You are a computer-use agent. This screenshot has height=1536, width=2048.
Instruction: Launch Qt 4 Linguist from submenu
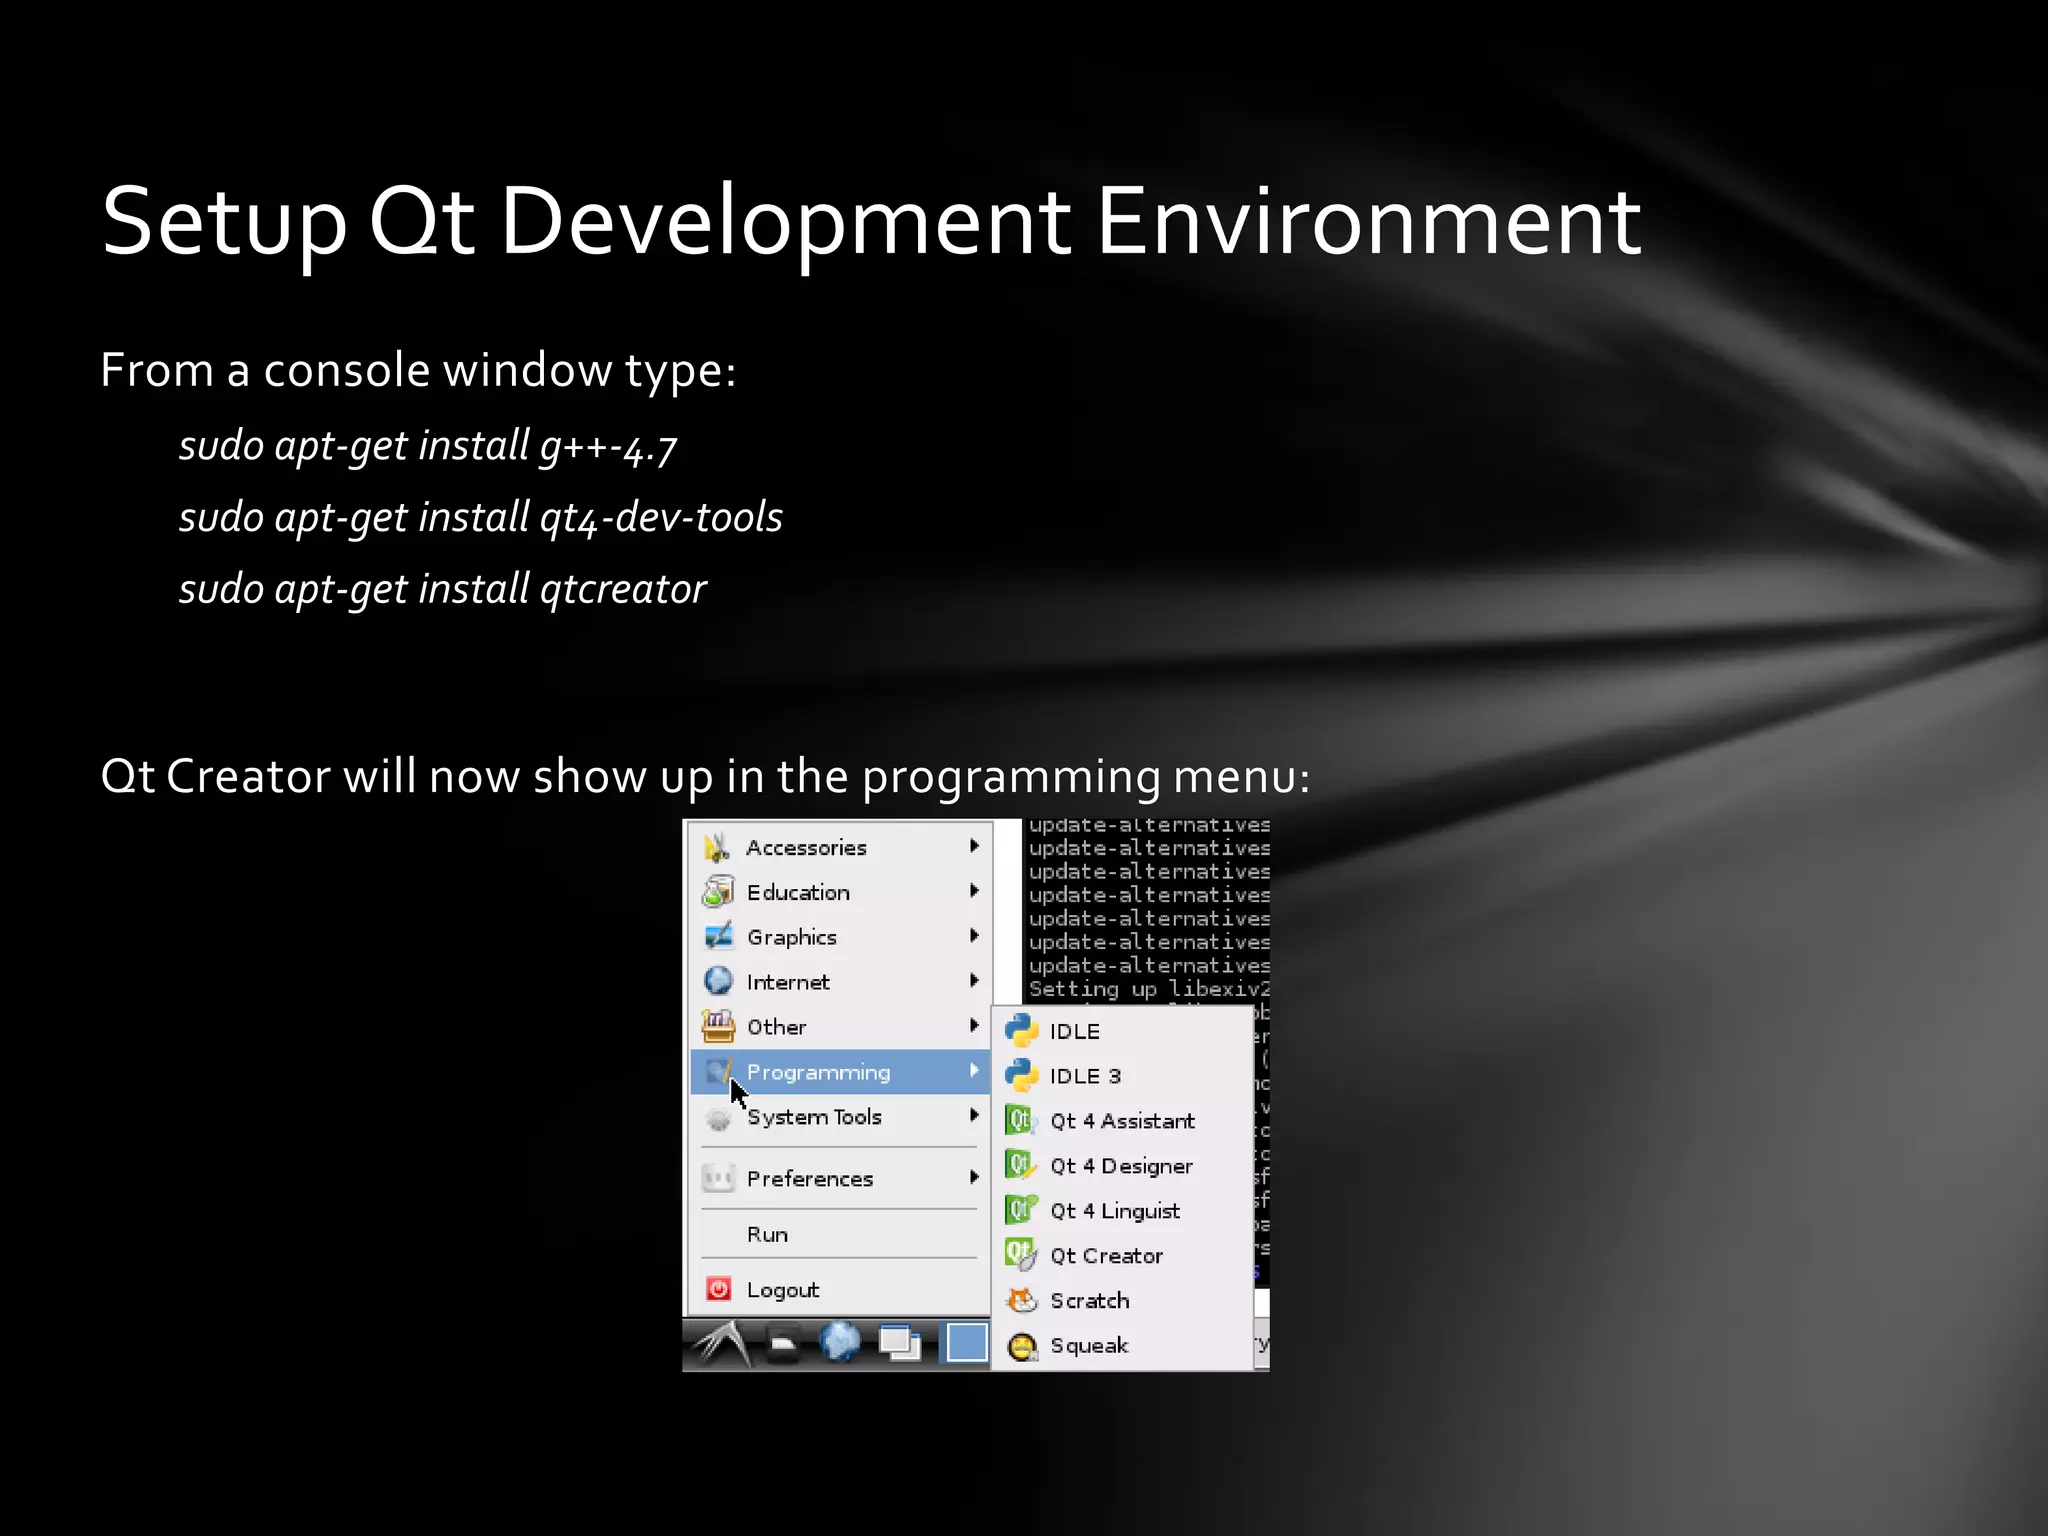tap(1124, 1211)
